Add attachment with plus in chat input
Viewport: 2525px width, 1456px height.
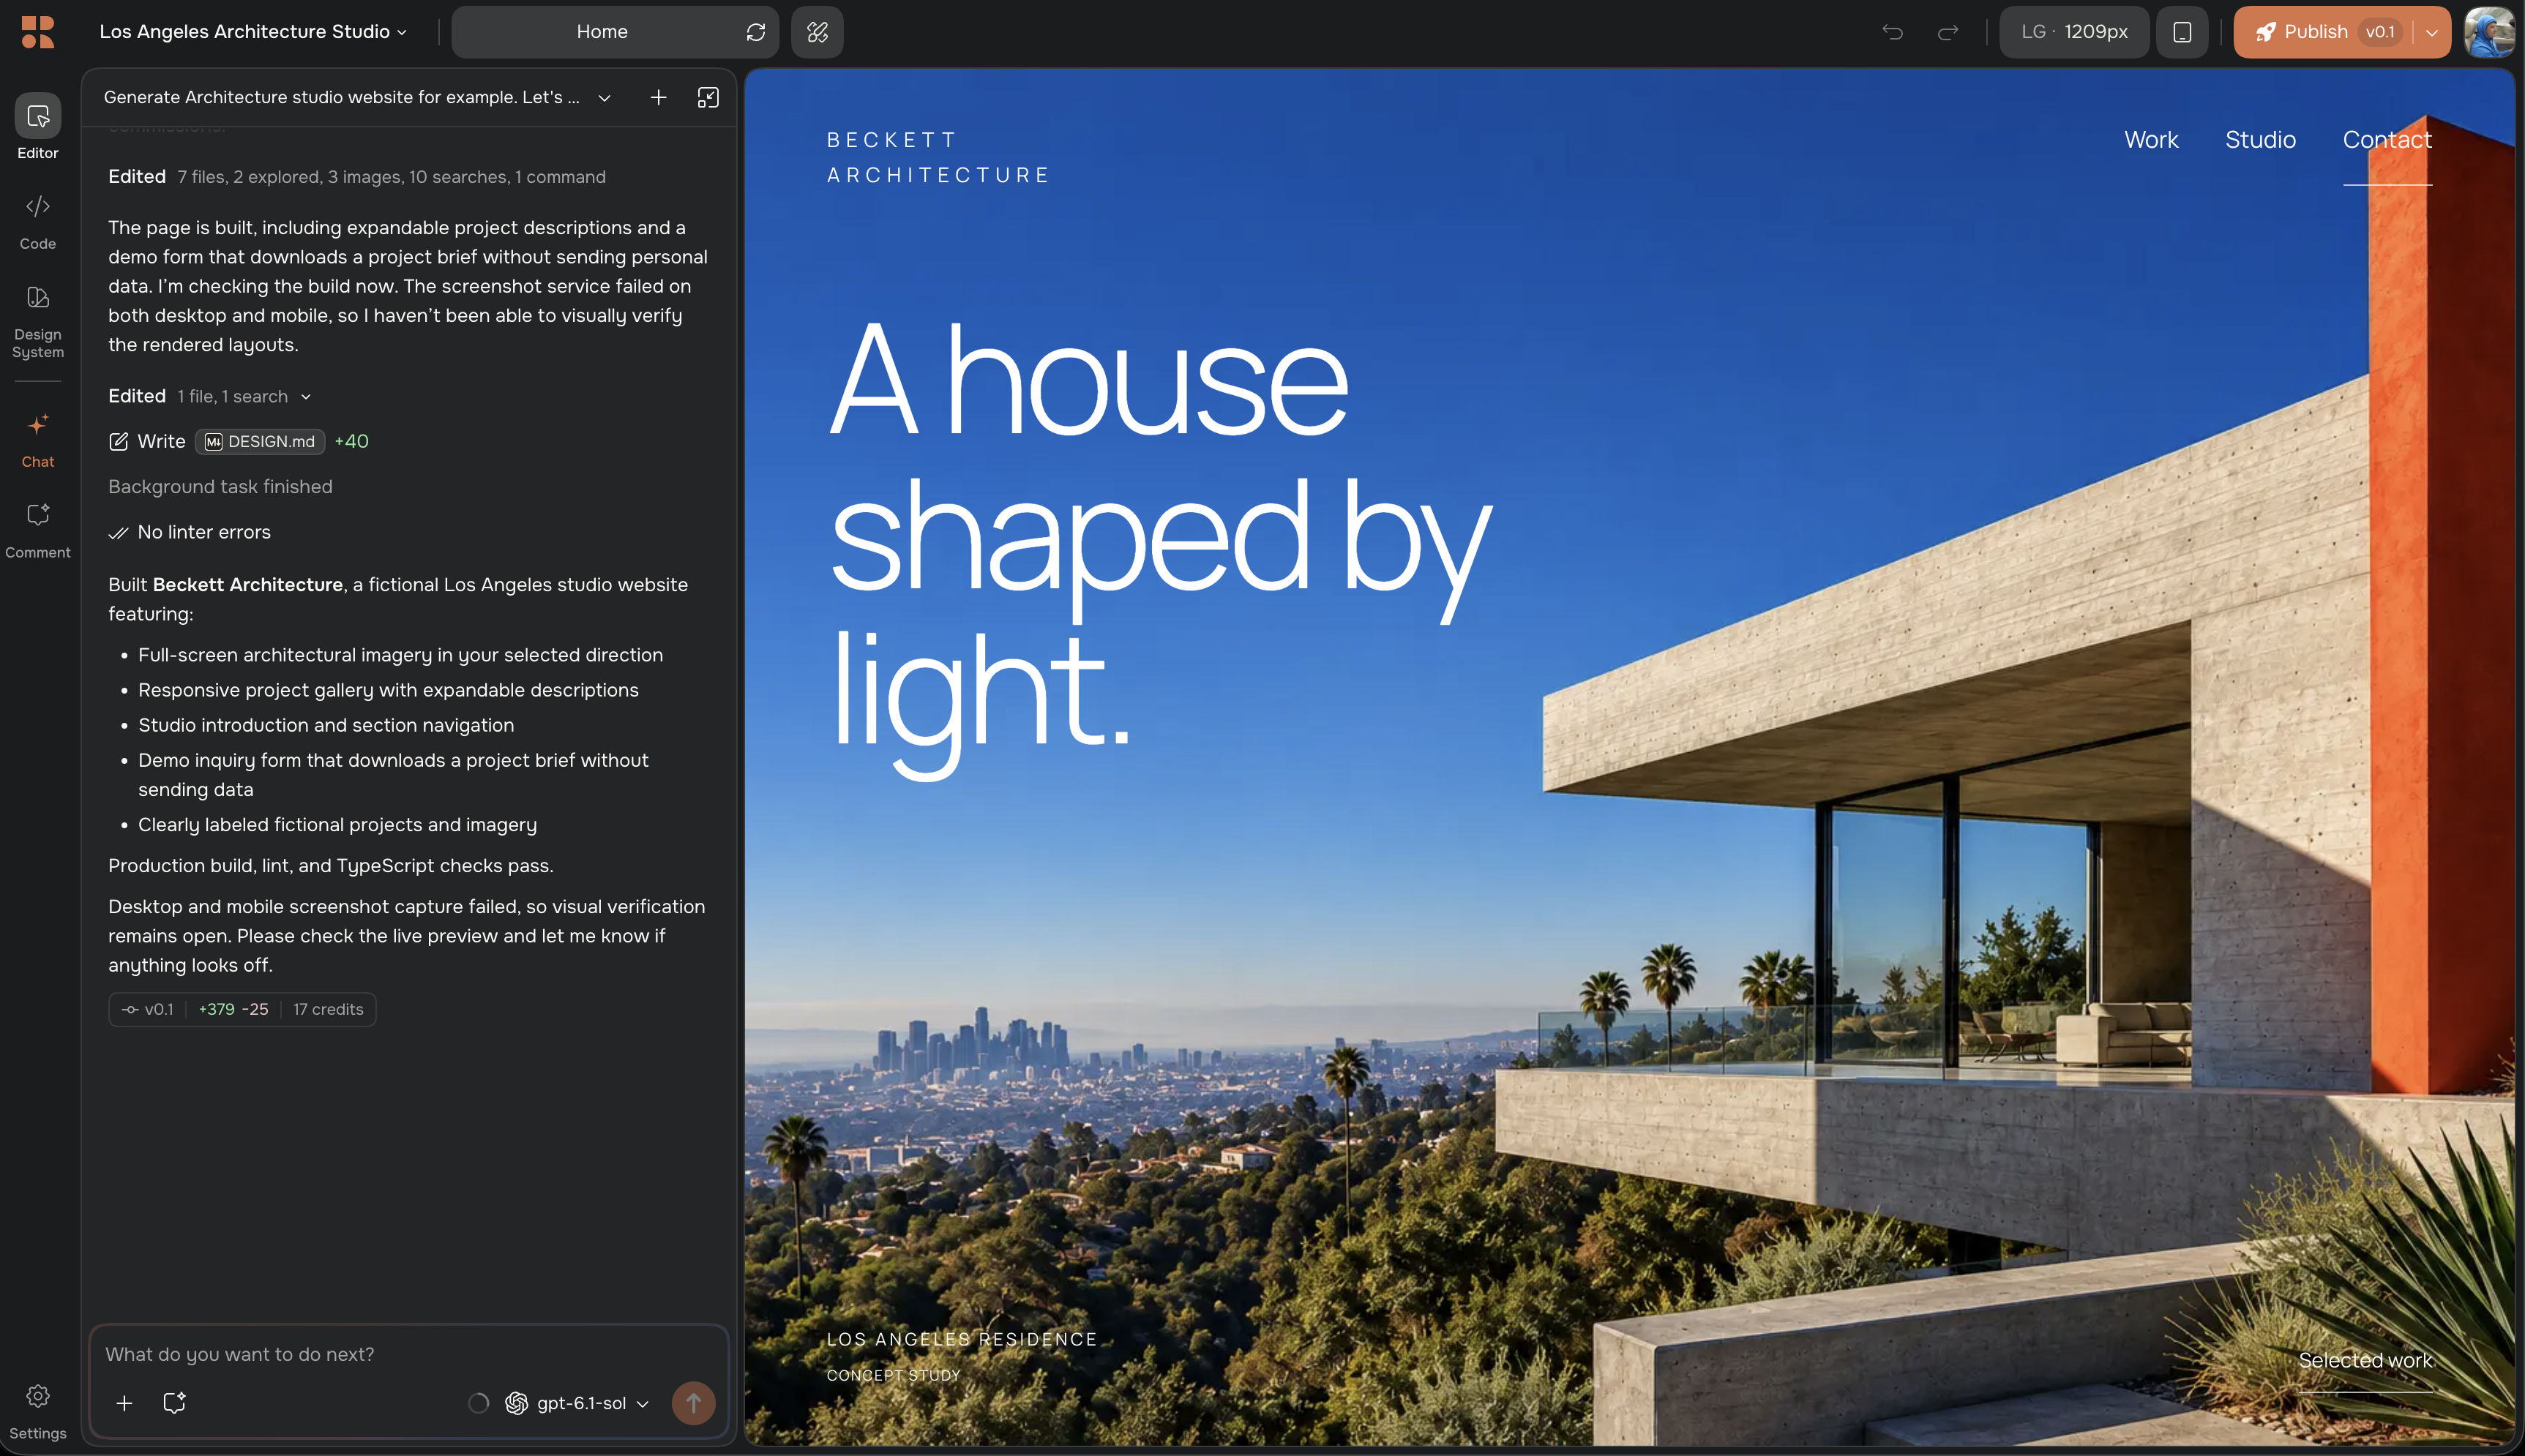[x=124, y=1403]
